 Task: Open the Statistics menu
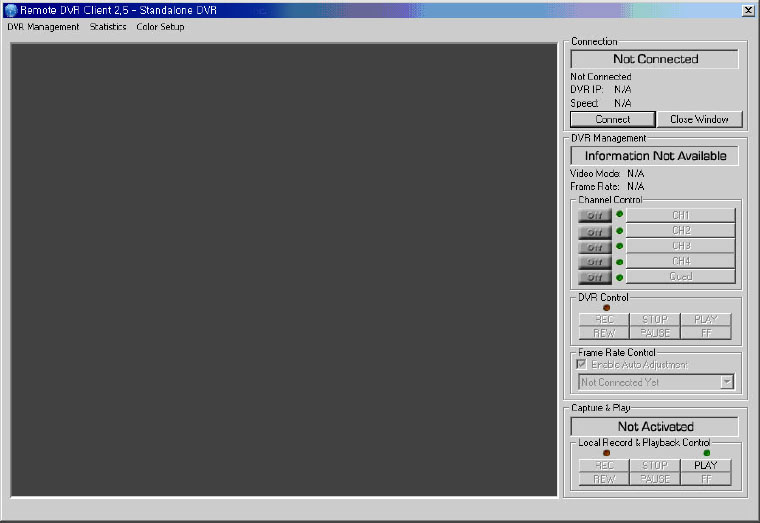[108, 27]
